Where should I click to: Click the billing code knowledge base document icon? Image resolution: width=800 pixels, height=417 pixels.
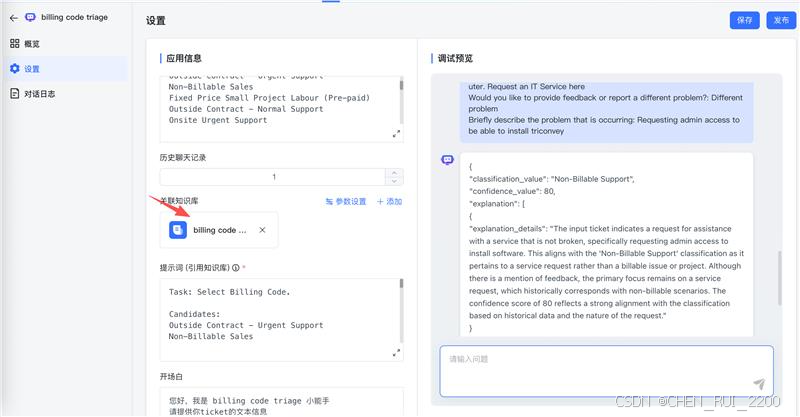click(178, 230)
